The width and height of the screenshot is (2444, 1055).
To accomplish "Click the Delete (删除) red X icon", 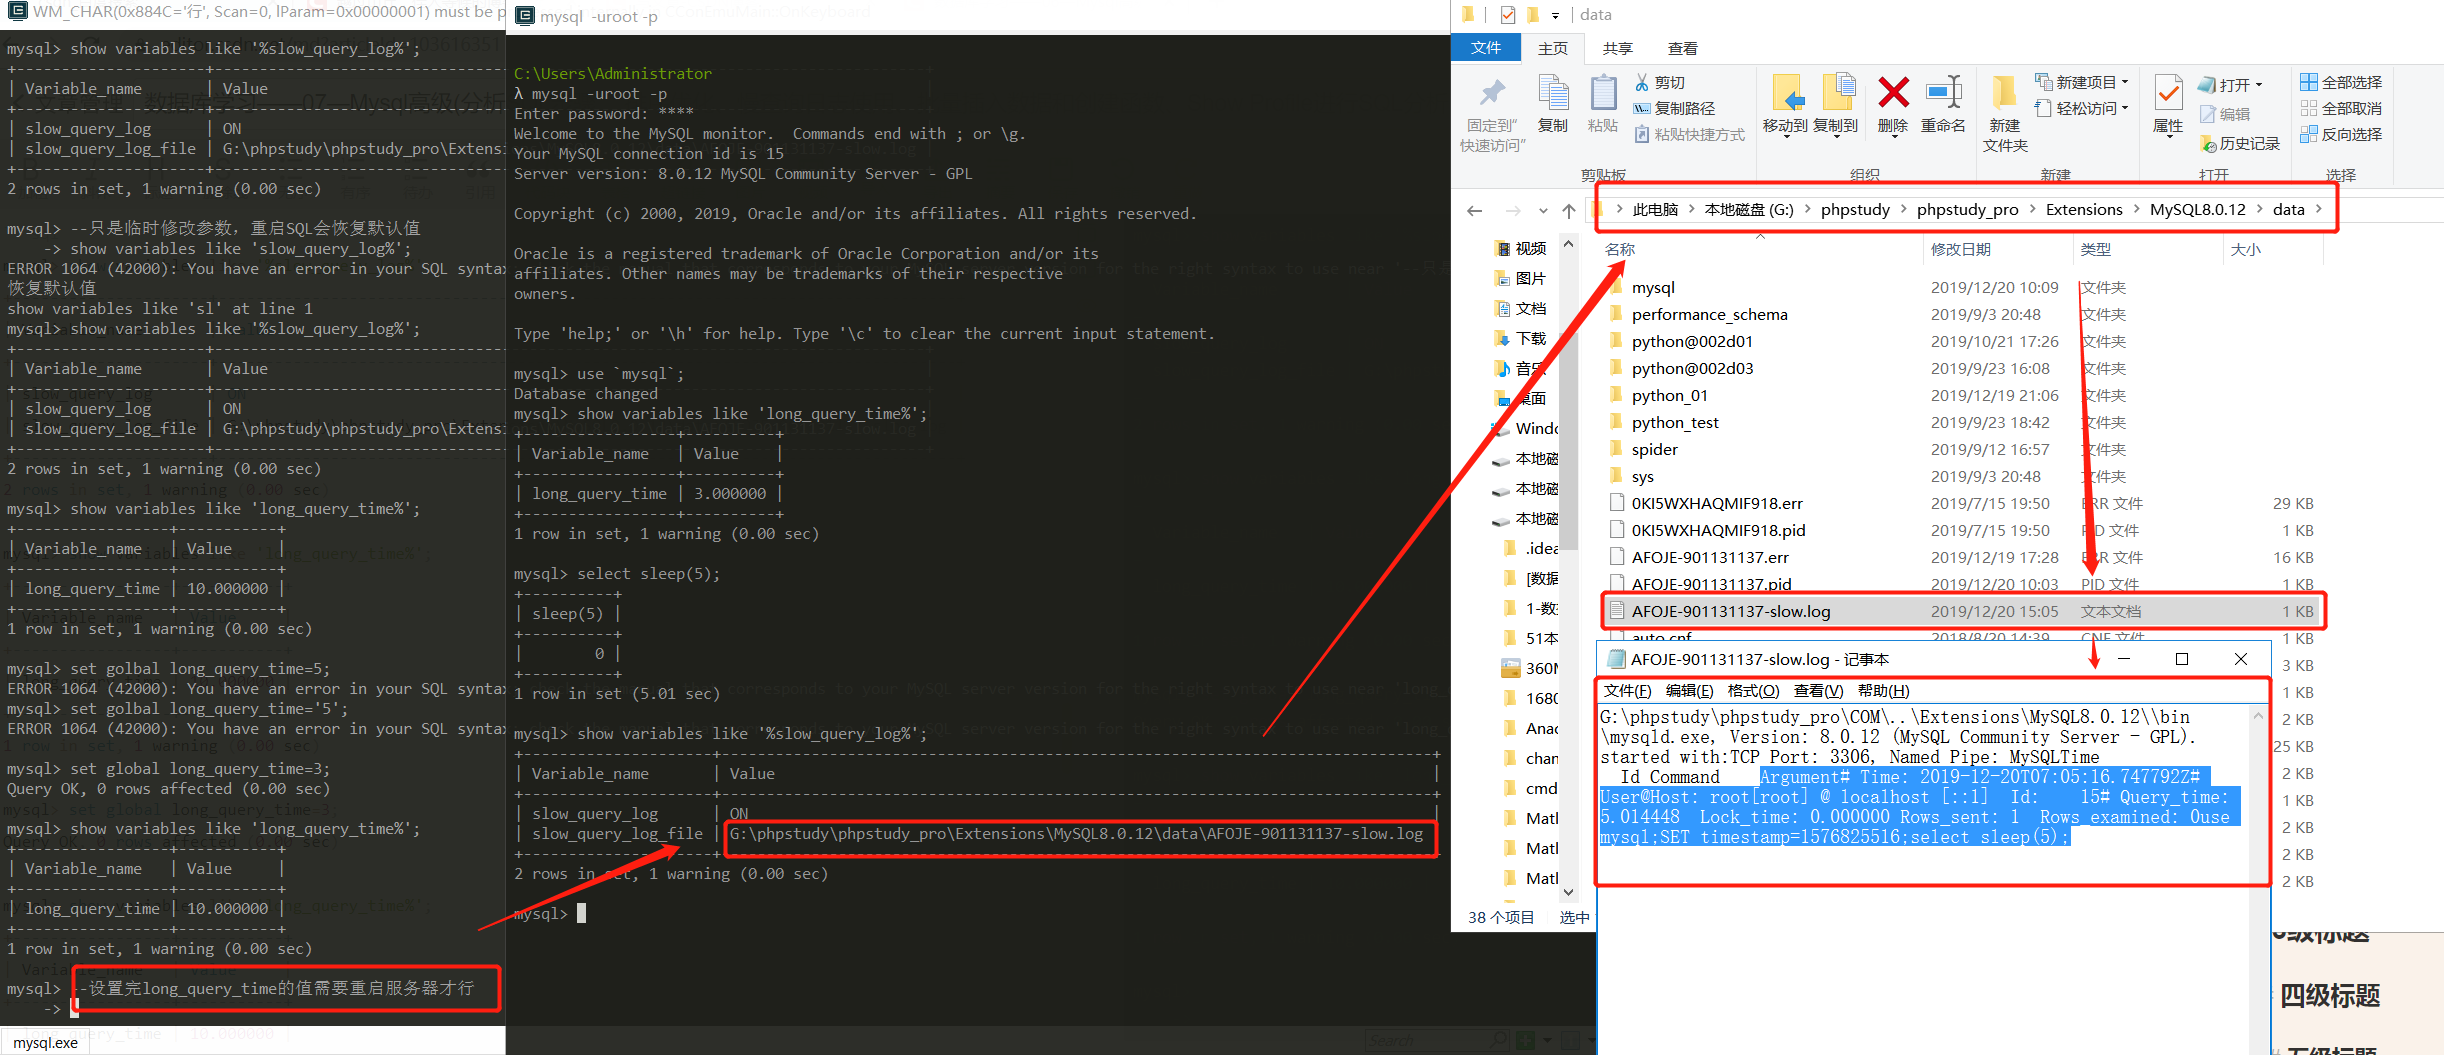I will tap(1893, 93).
